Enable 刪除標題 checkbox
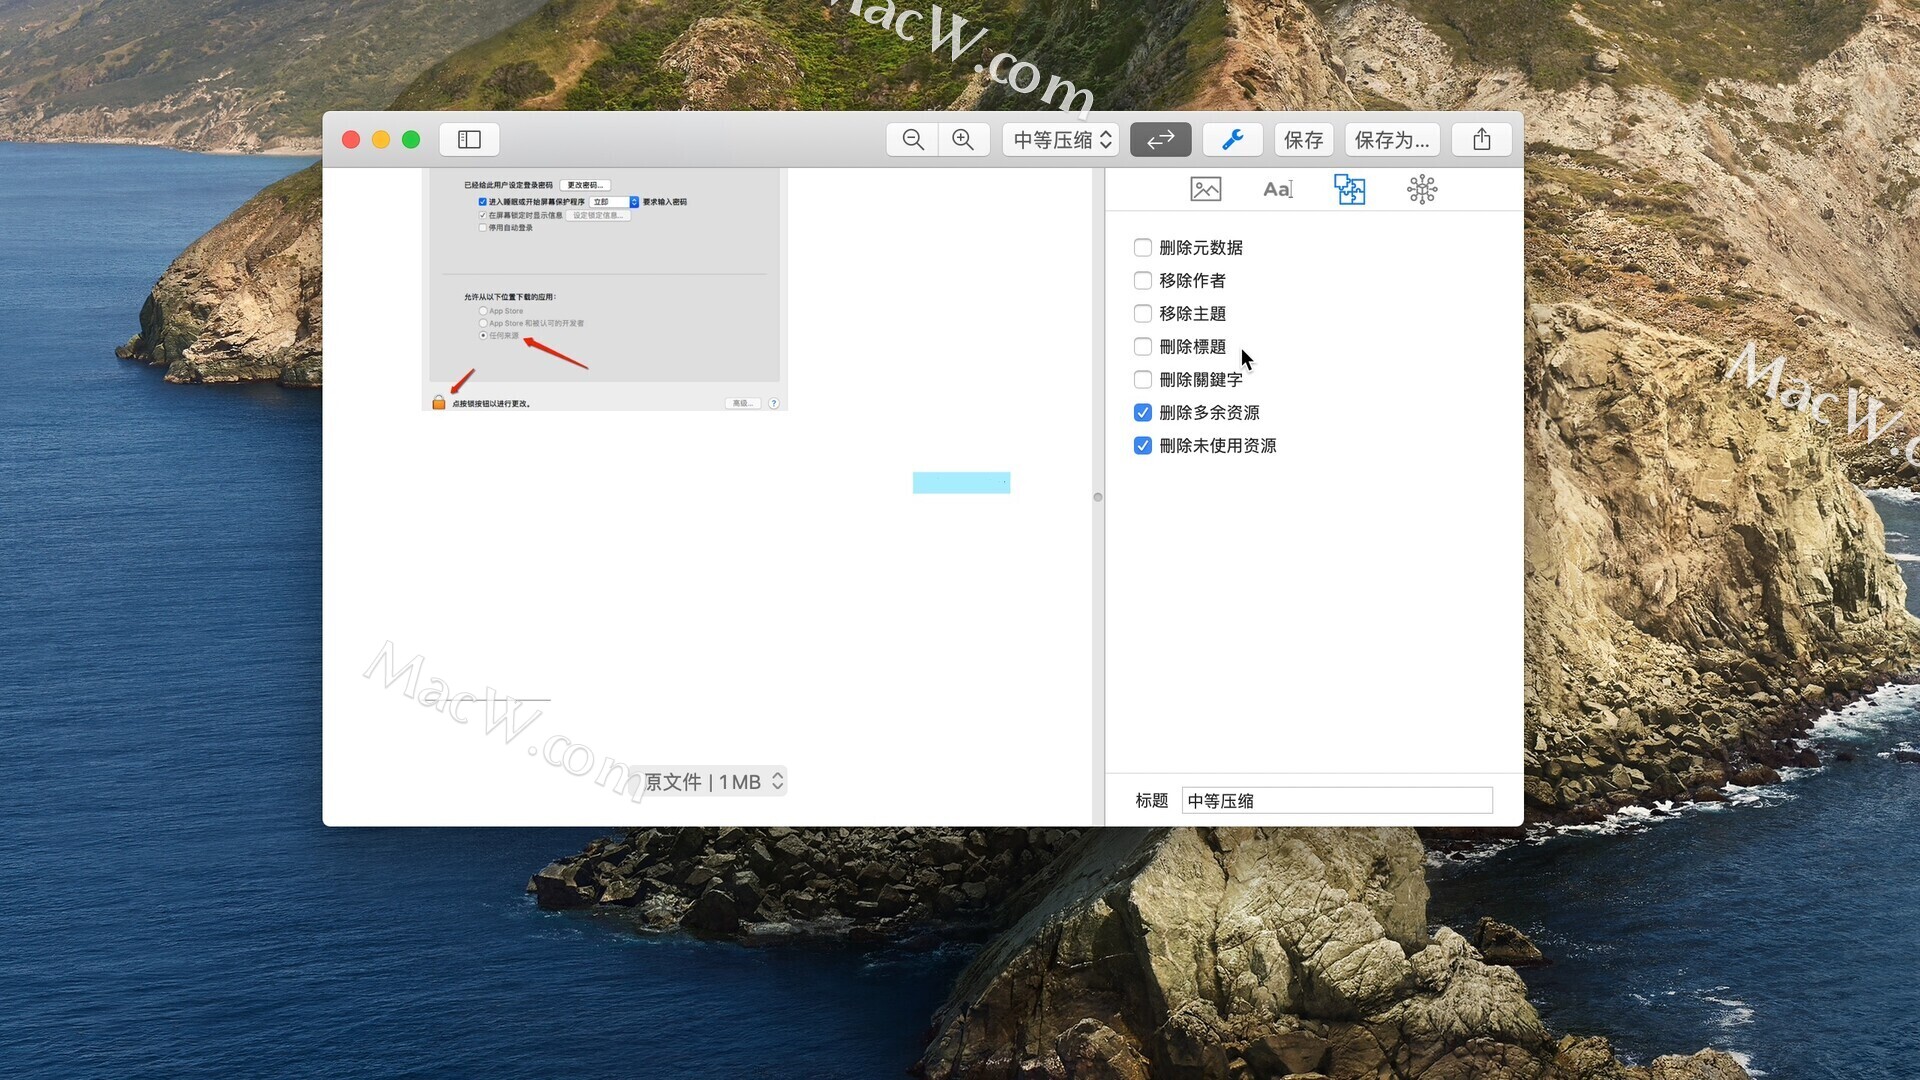This screenshot has height=1080, width=1920. pos(1143,346)
